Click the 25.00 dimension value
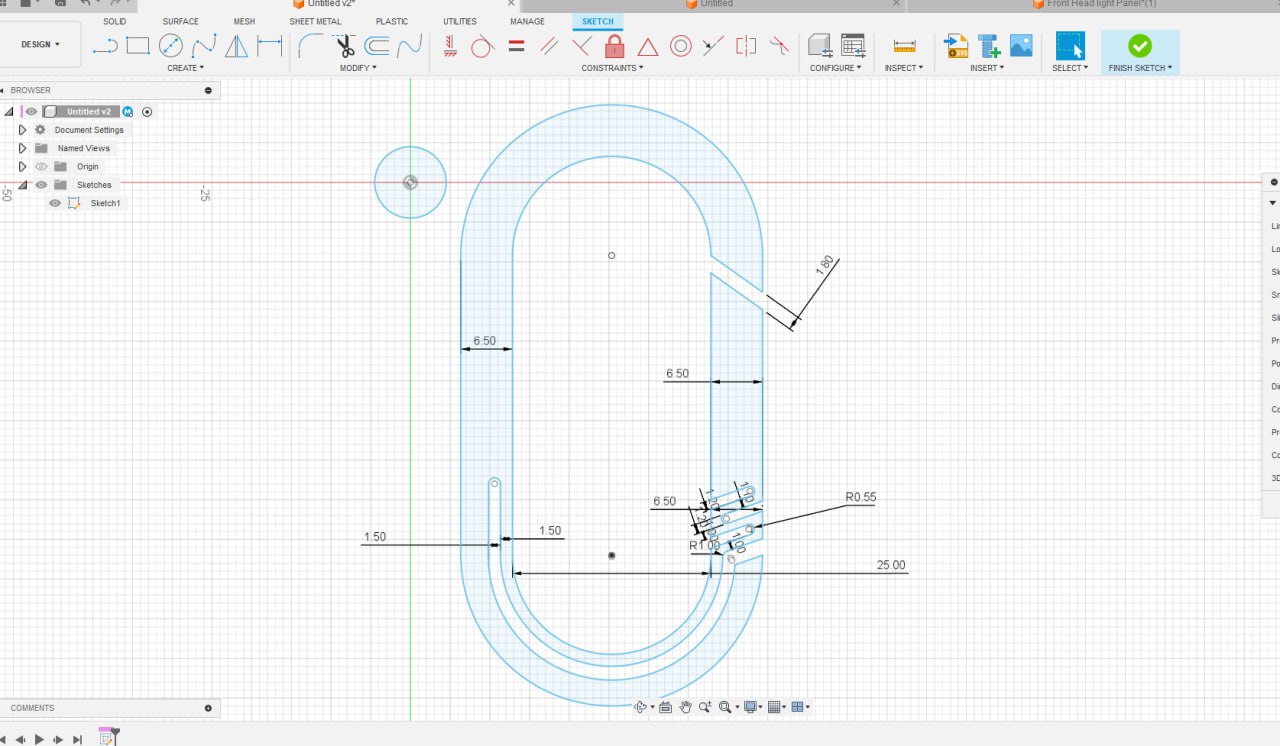The height and width of the screenshot is (746, 1280). point(891,565)
